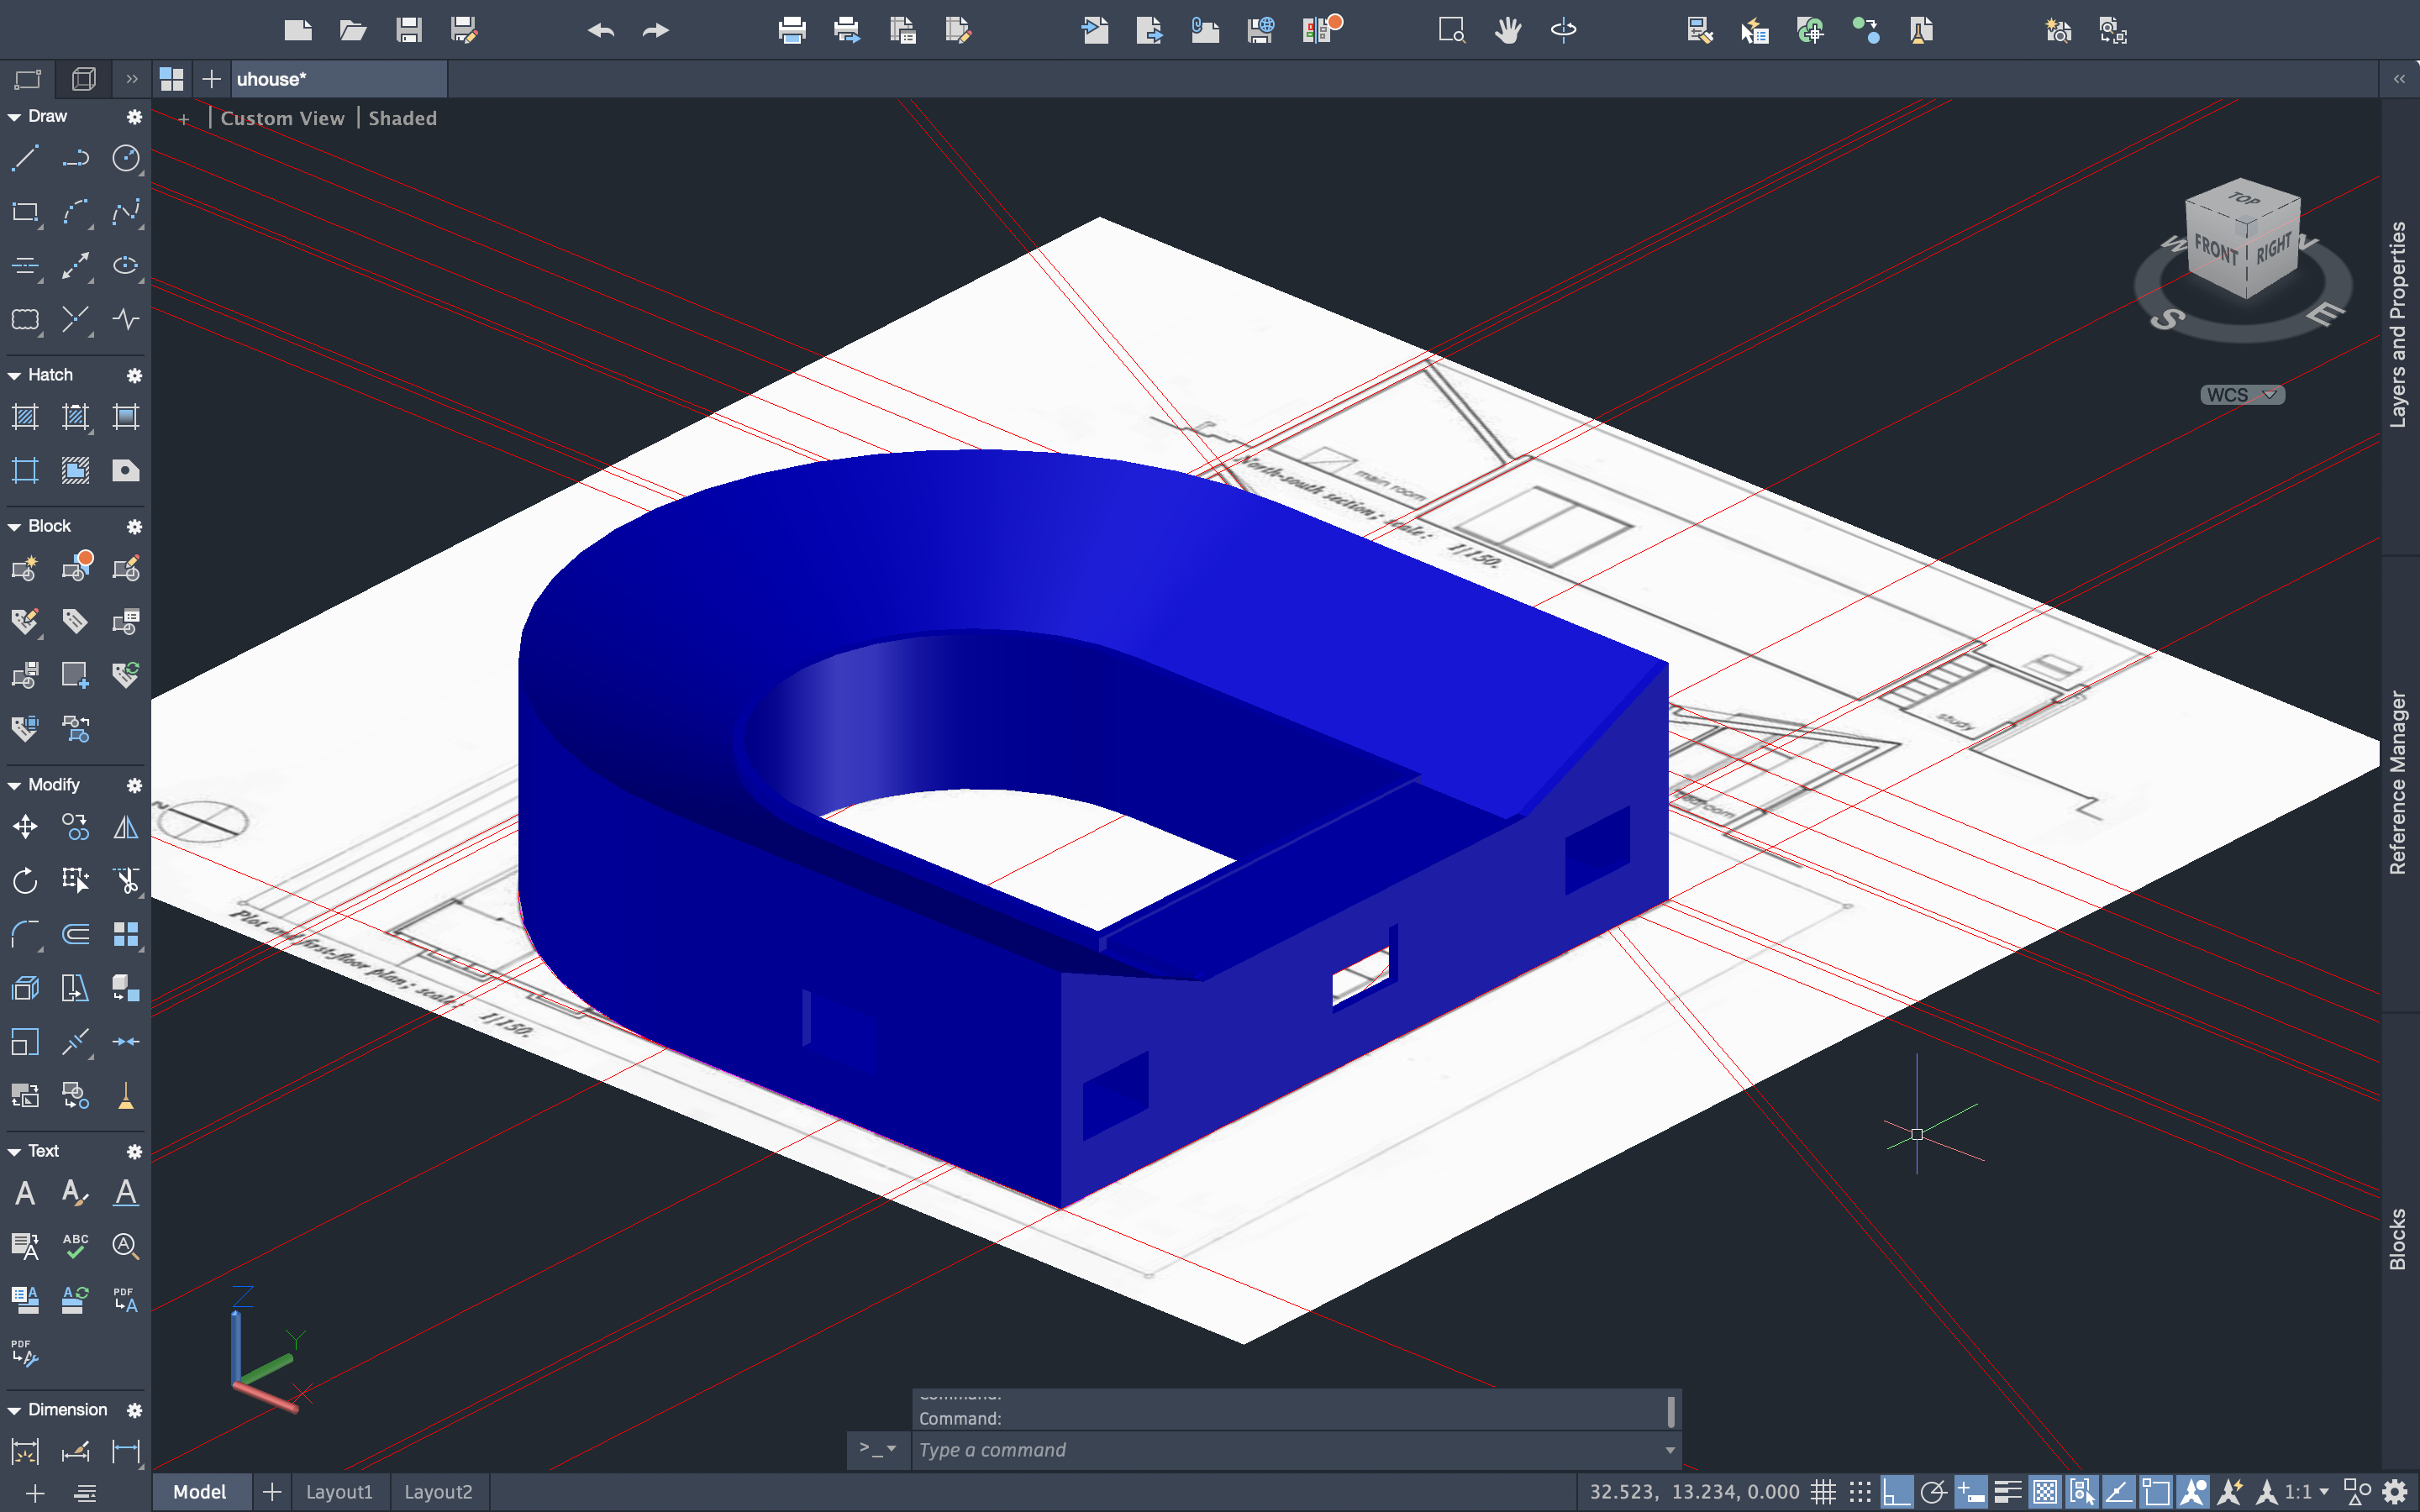Image resolution: width=2420 pixels, height=1512 pixels.
Task: Select the uhouse* drawing tab
Action: tap(338, 79)
